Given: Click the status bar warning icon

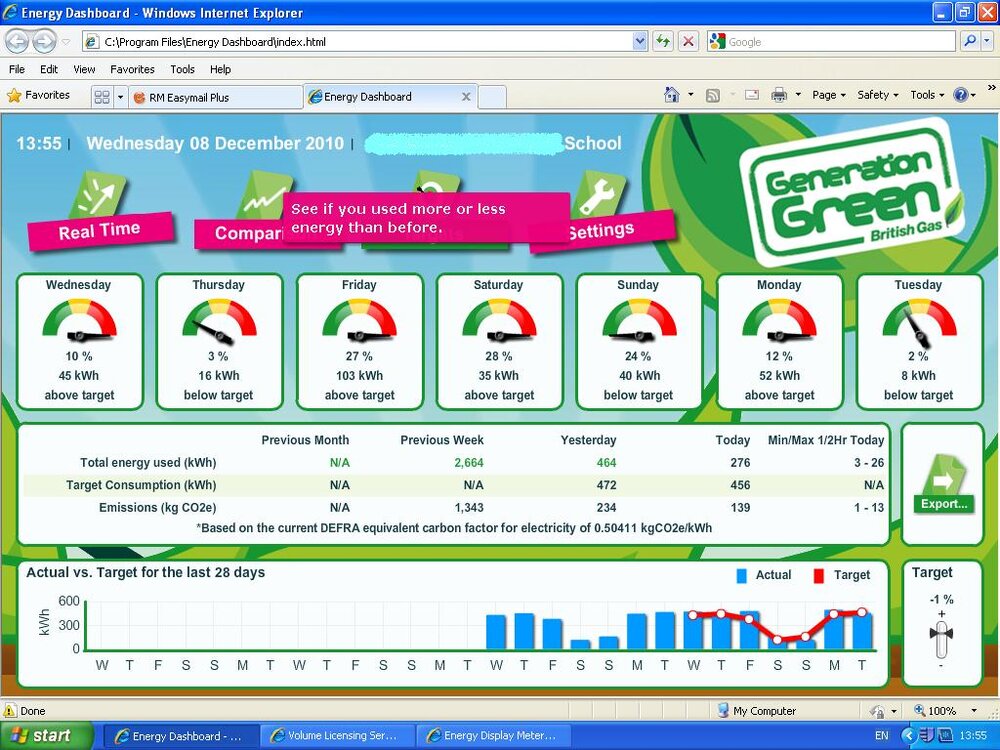Looking at the screenshot, I should point(10,710).
